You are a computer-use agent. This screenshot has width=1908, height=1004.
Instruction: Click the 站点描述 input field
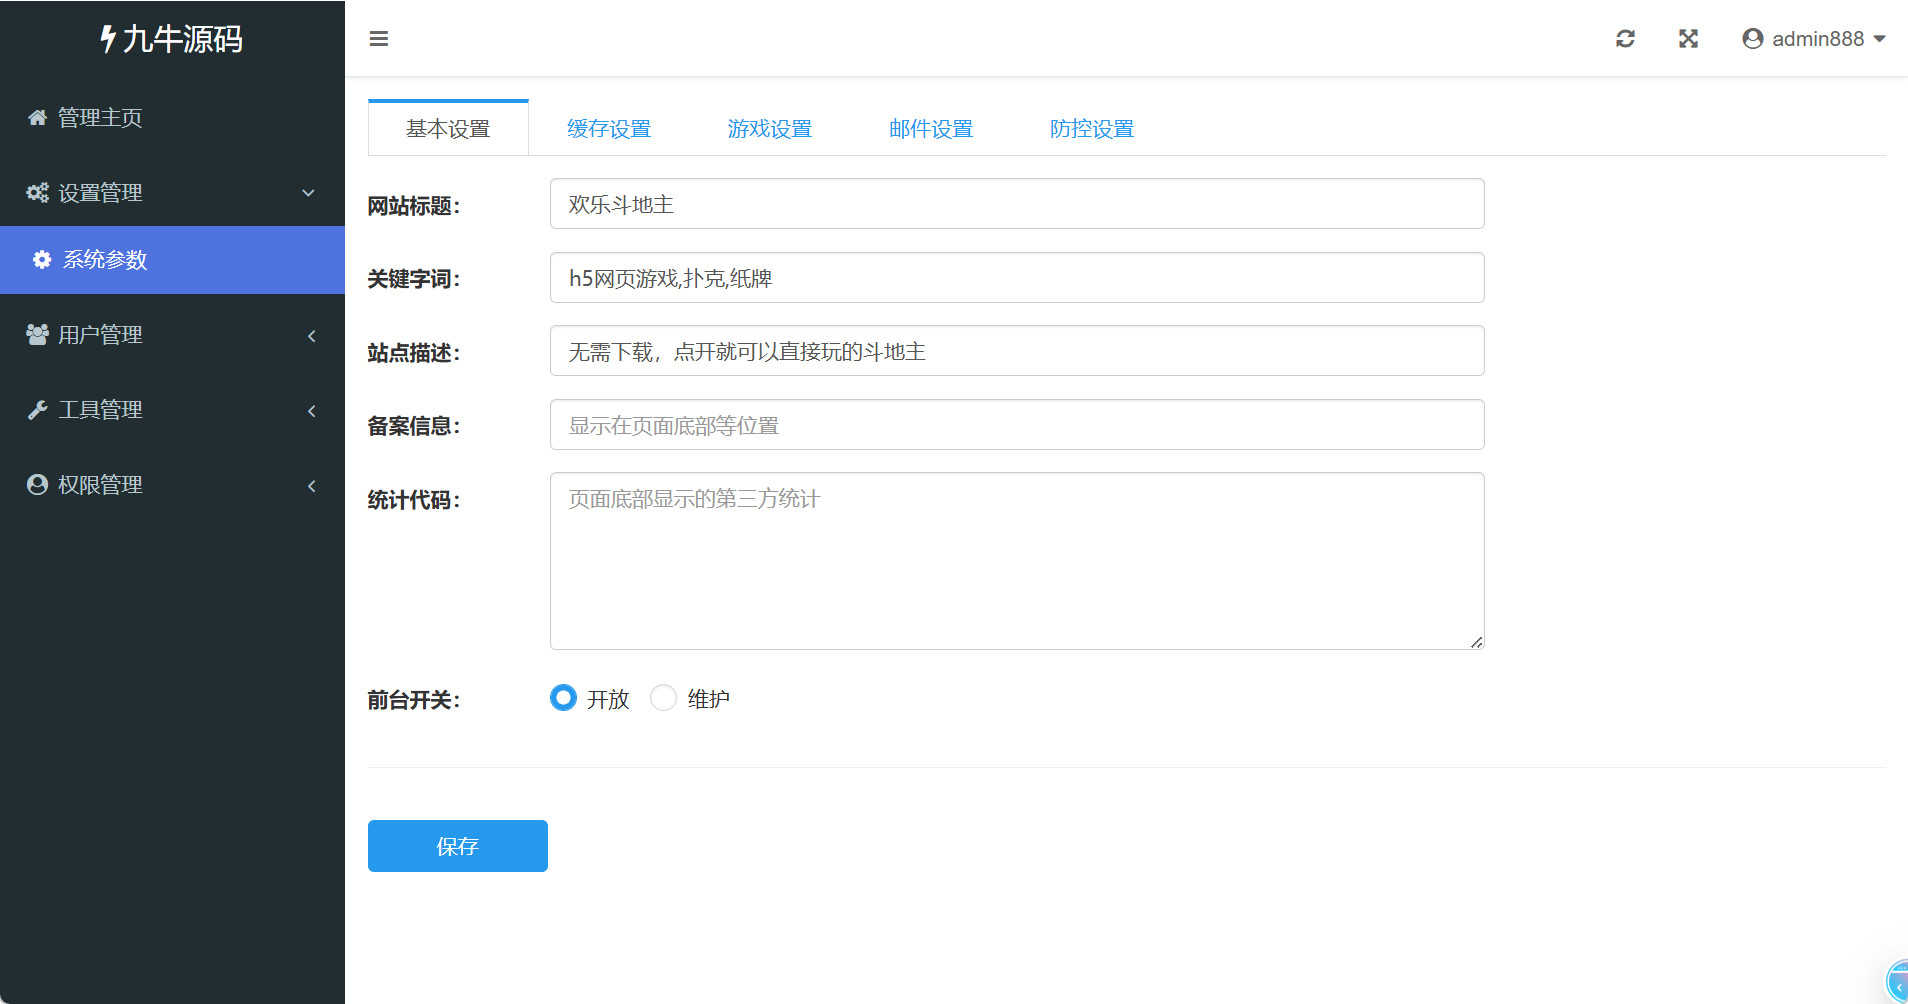pyautogui.click(x=1017, y=351)
